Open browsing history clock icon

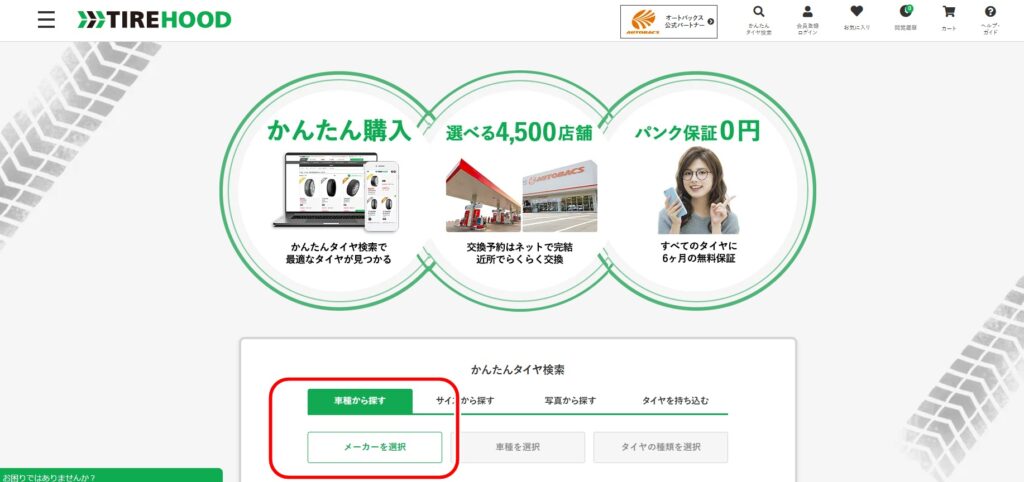(906, 11)
